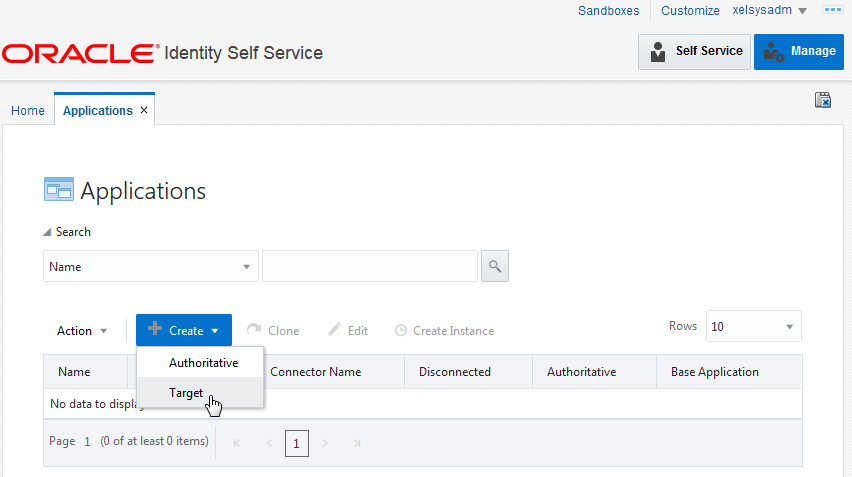Go to the previous page arrow
Viewport: 852px width, 477px height.
[269, 443]
